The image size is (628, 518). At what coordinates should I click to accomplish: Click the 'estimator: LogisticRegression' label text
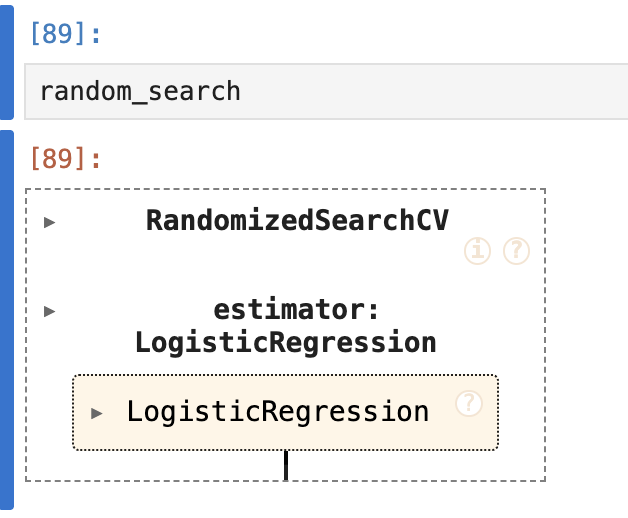[285, 326]
